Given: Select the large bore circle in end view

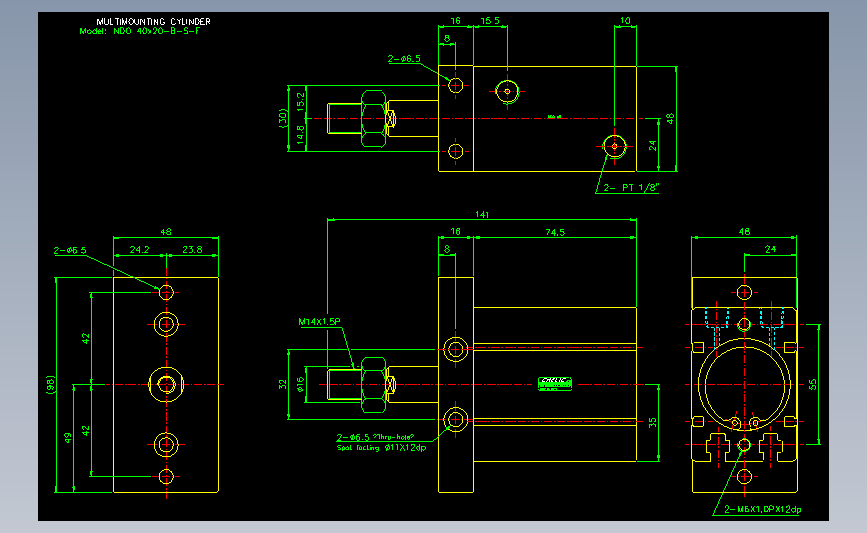Looking at the screenshot, I should (744, 384).
